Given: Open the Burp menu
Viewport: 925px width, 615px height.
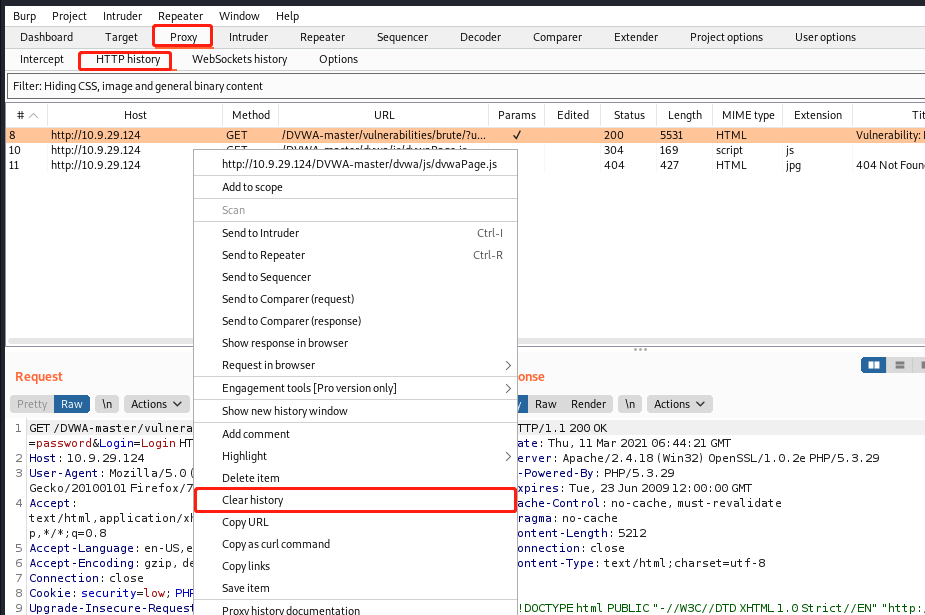Looking at the screenshot, I should [x=24, y=16].
